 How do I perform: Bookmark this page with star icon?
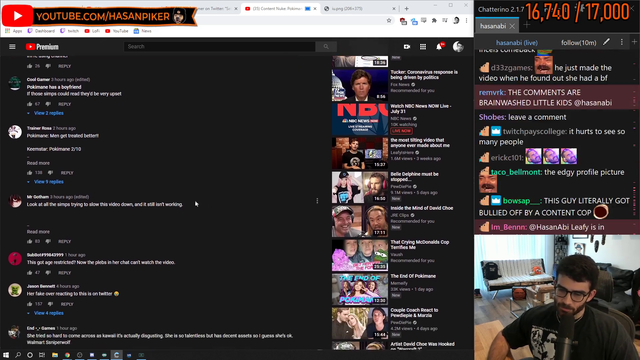tap(389, 20)
